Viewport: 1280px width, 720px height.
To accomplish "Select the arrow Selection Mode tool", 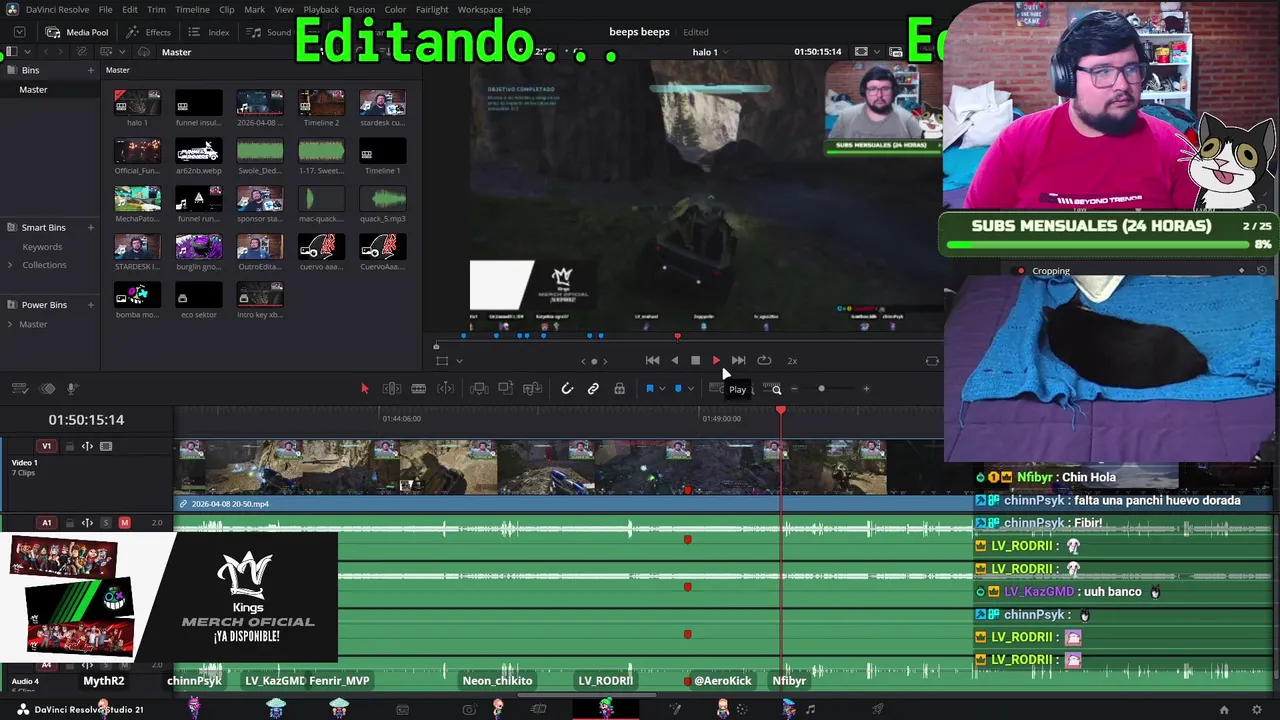I will tap(364, 389).
